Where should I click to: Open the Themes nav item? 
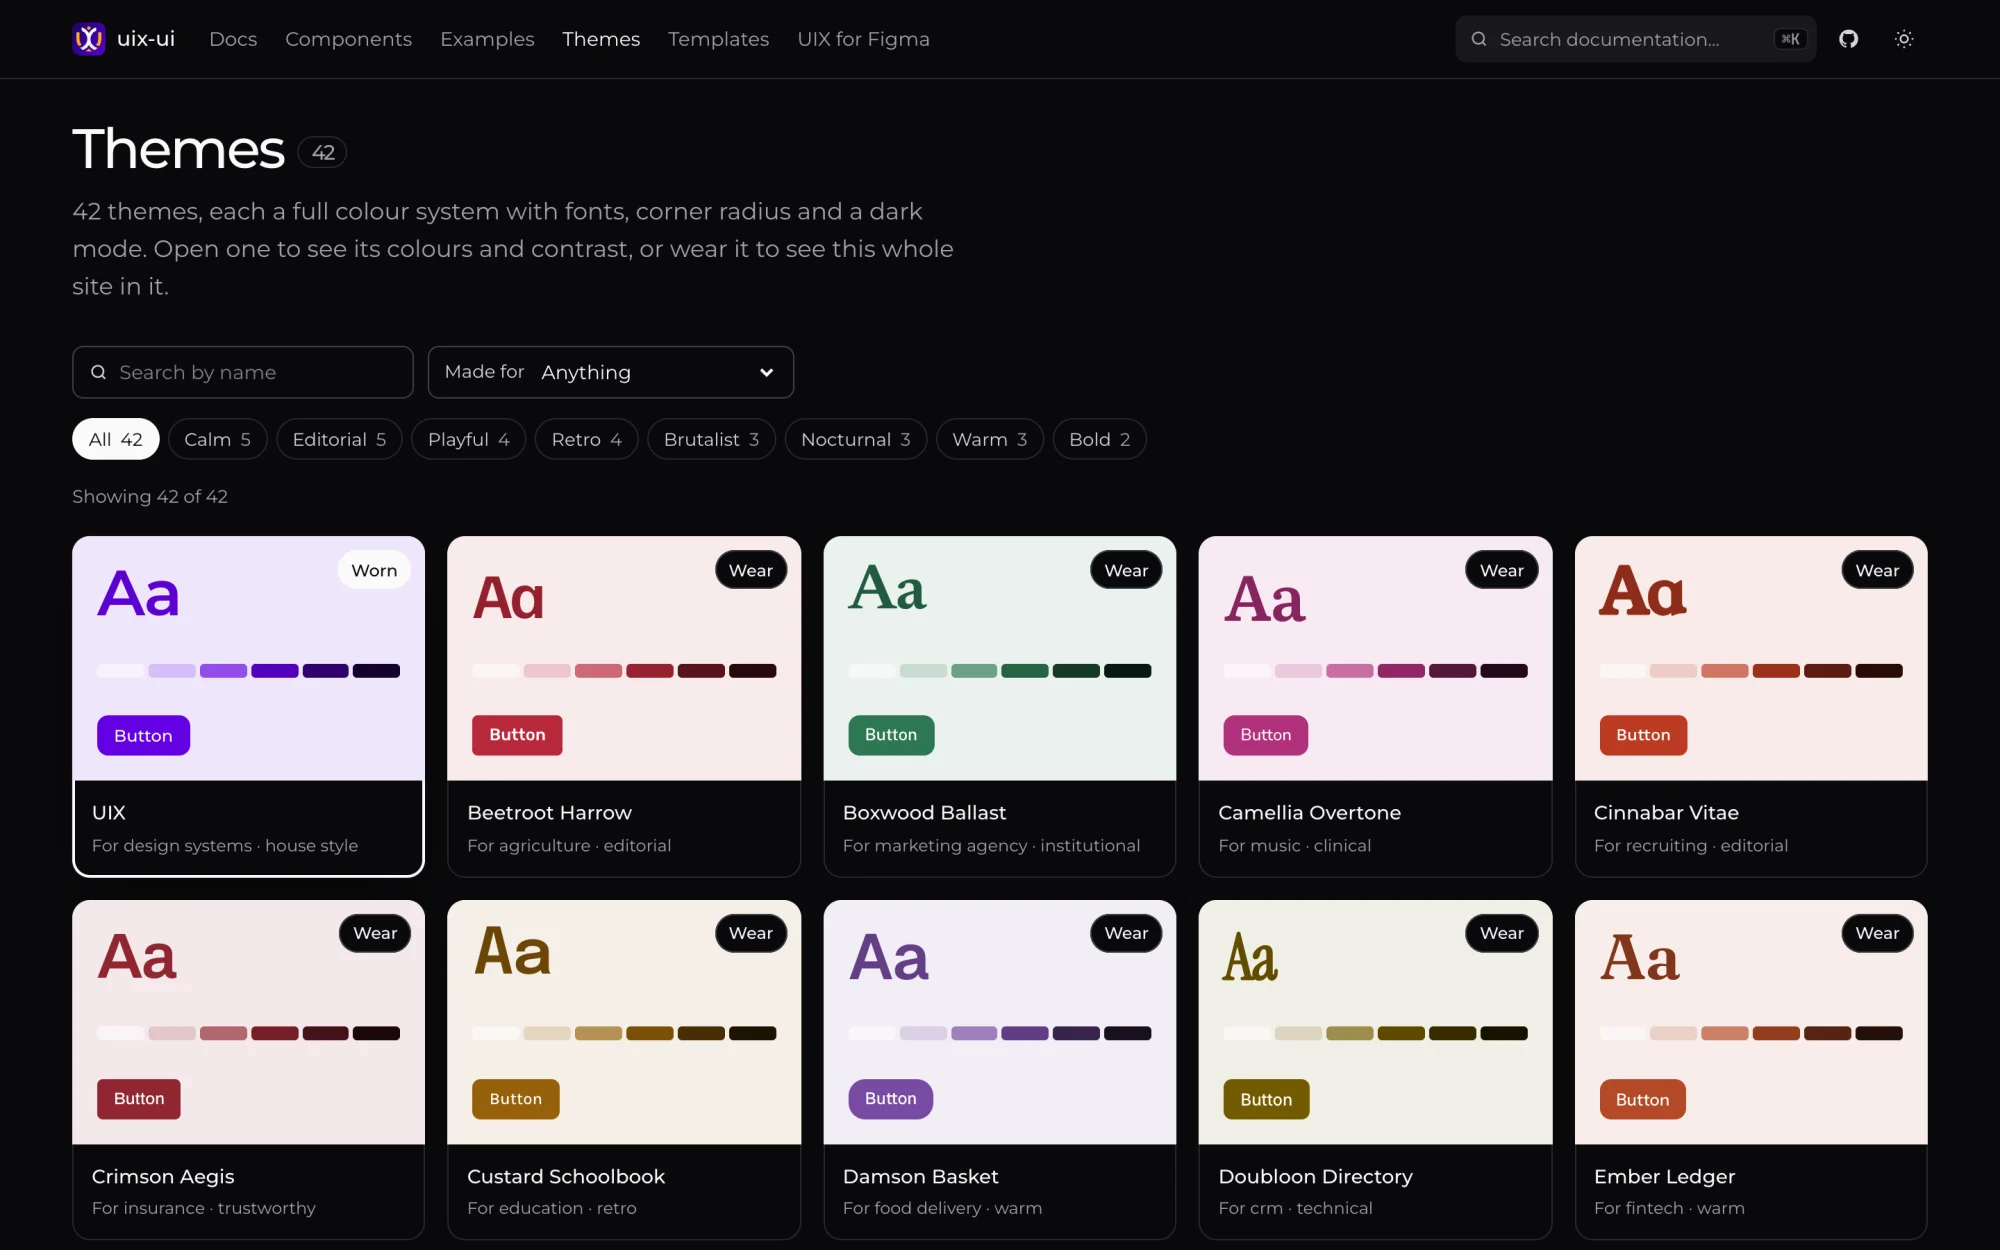click(601, 39)
